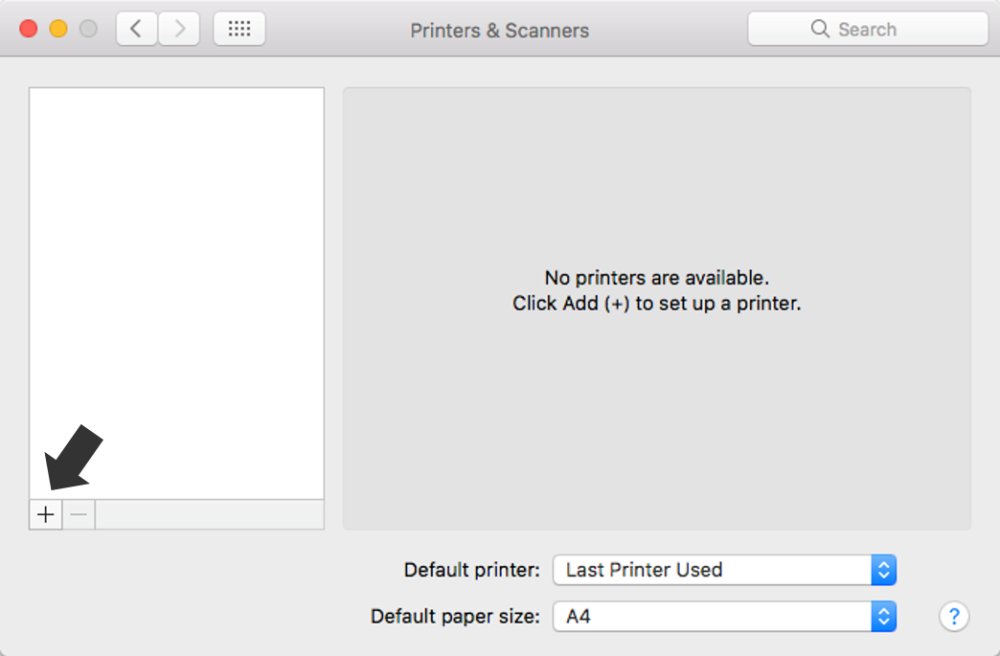
Task: Click the "No printers are available" message panel
Action: (657, 309)
